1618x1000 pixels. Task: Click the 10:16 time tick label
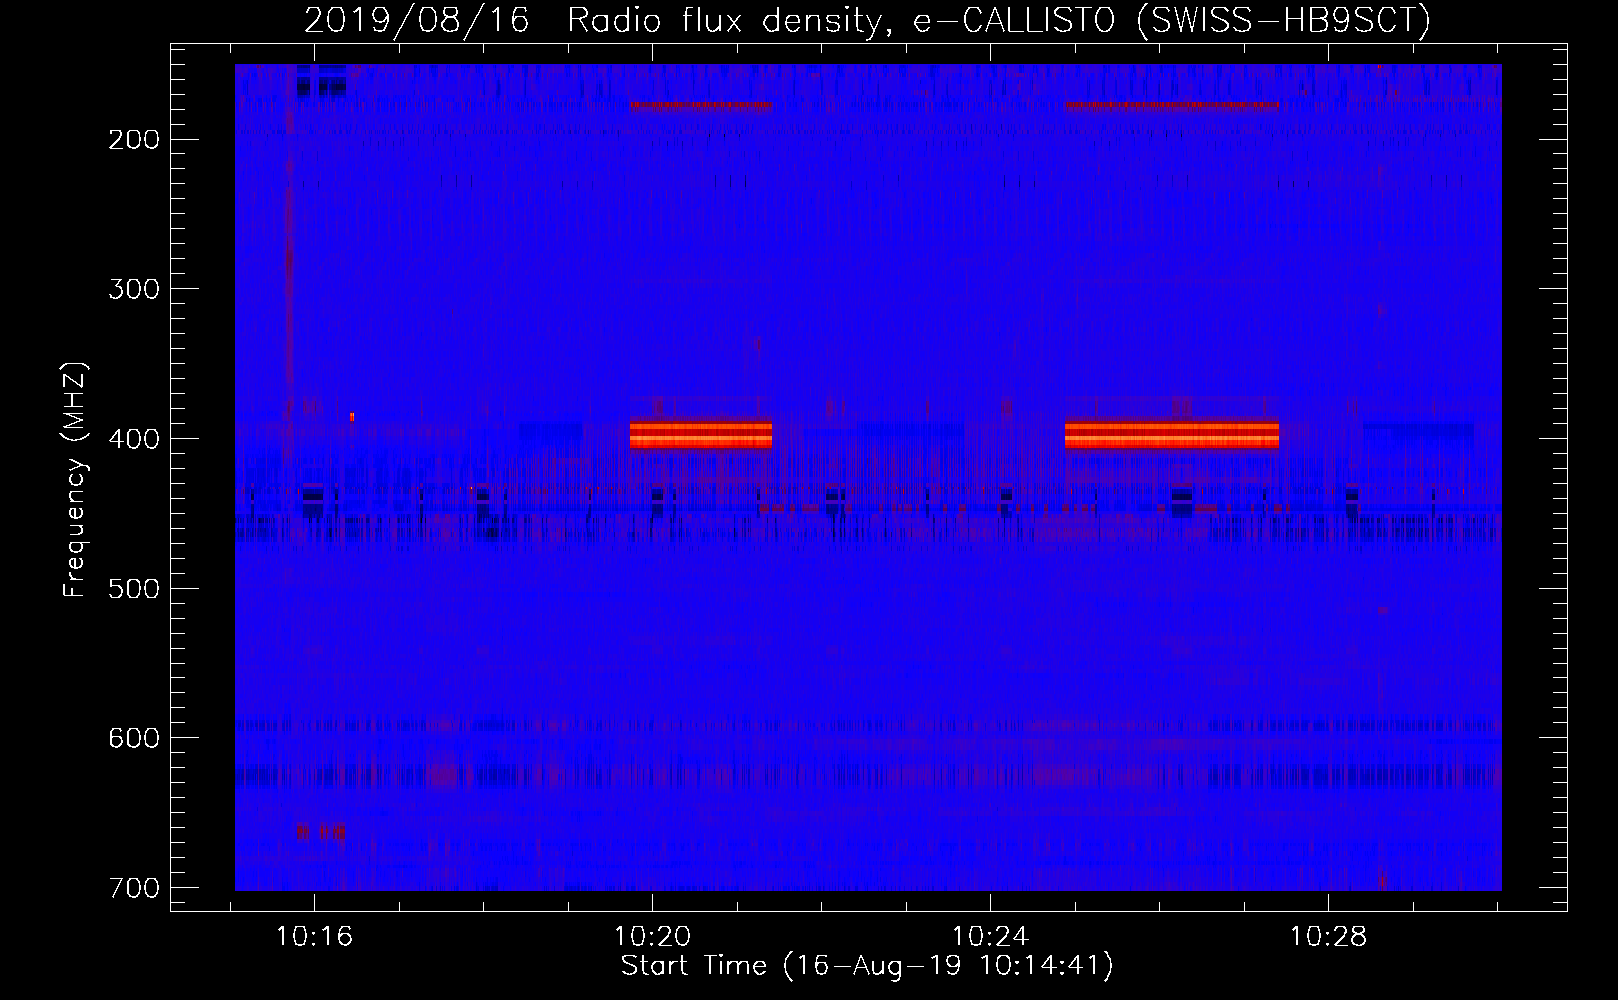click(x=315, y=937)
